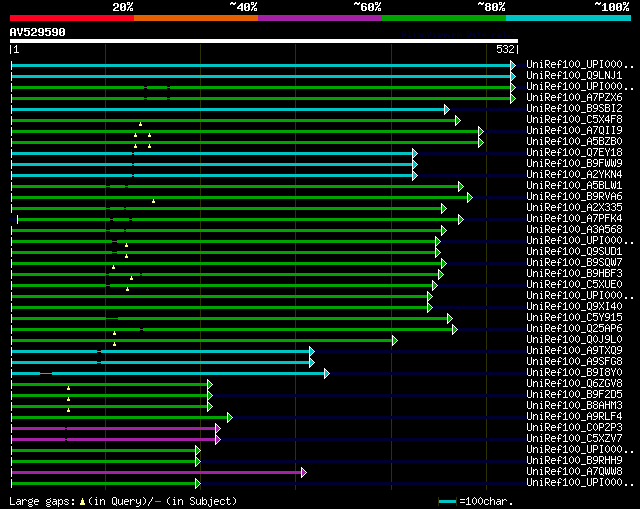Click the 'Large gaps:' legend text
The image size is (640, 509).
tap(42, 502)
